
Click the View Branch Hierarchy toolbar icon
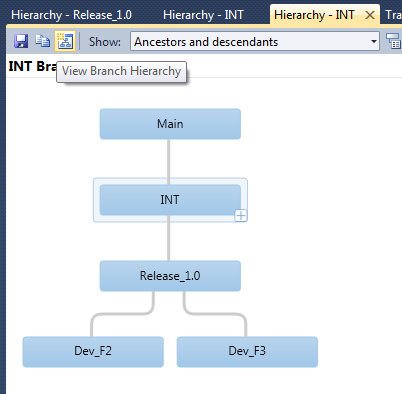pos(65,41)
